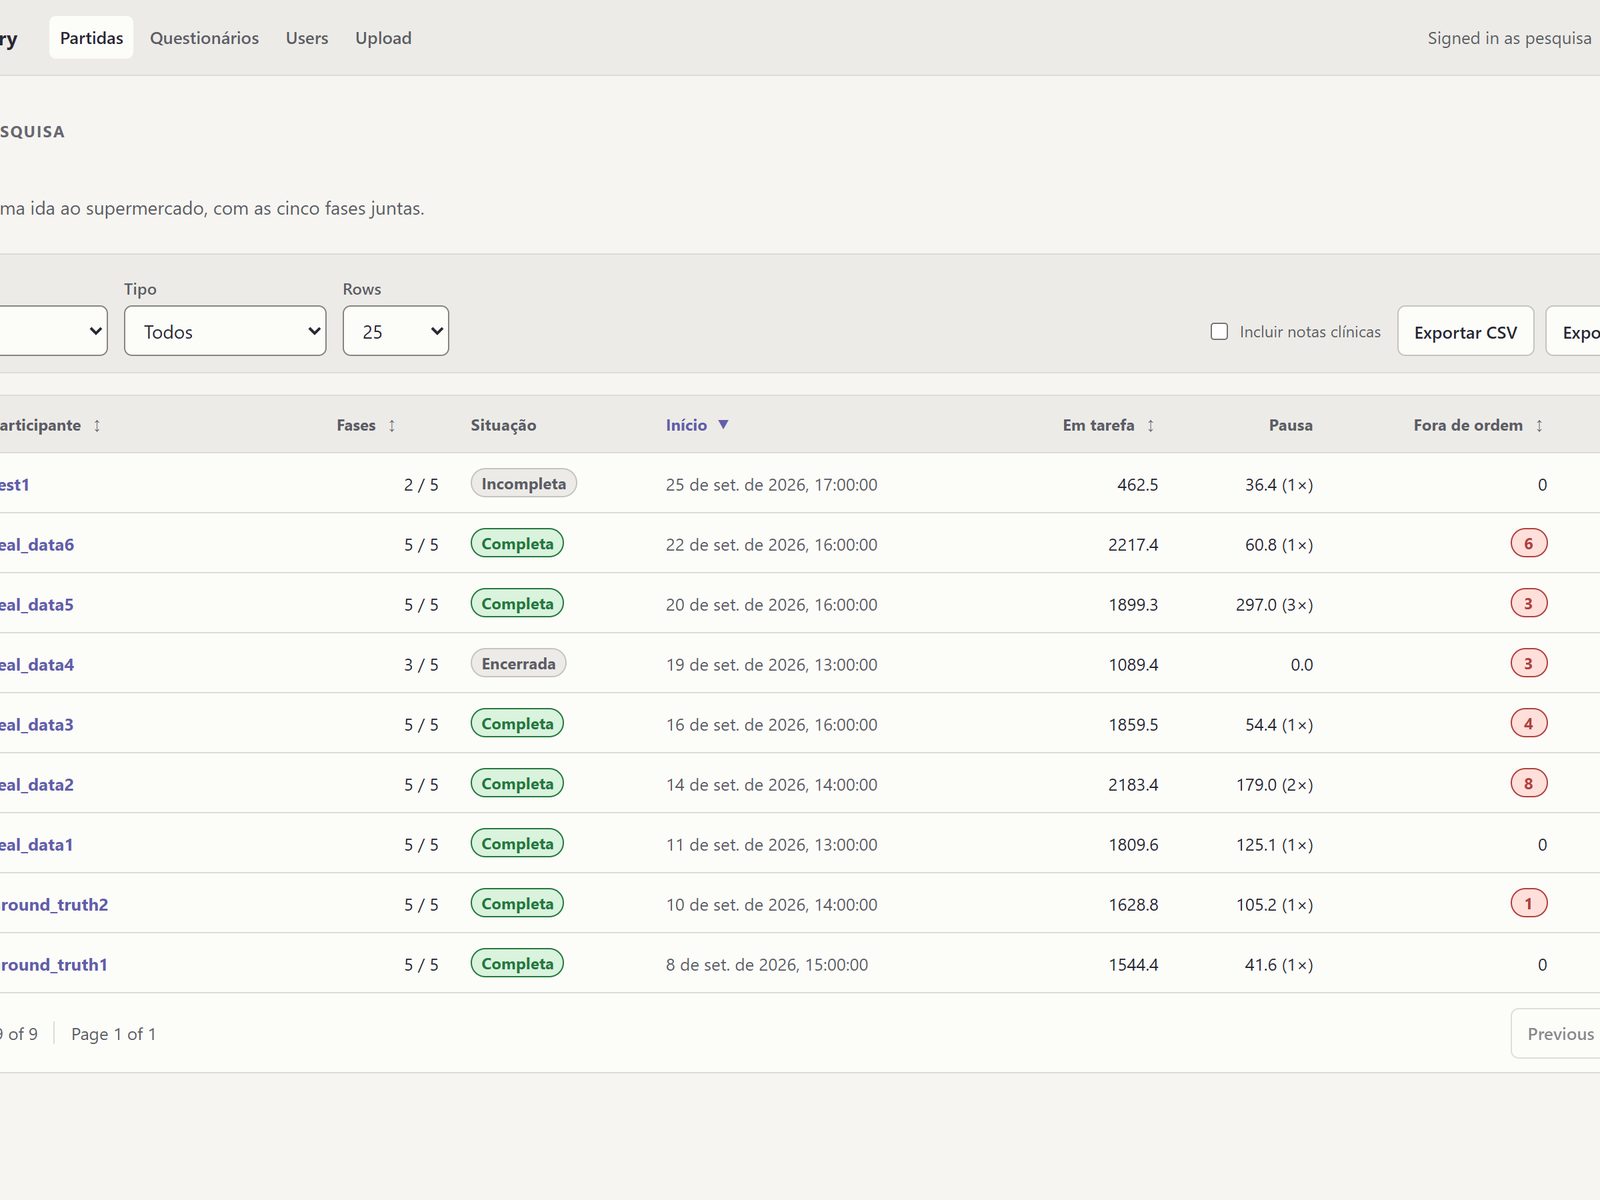The width and height of the screenshot is (1600, 1200).
Task: Open participant real_data2 link
Action: [x=37, y=785]
